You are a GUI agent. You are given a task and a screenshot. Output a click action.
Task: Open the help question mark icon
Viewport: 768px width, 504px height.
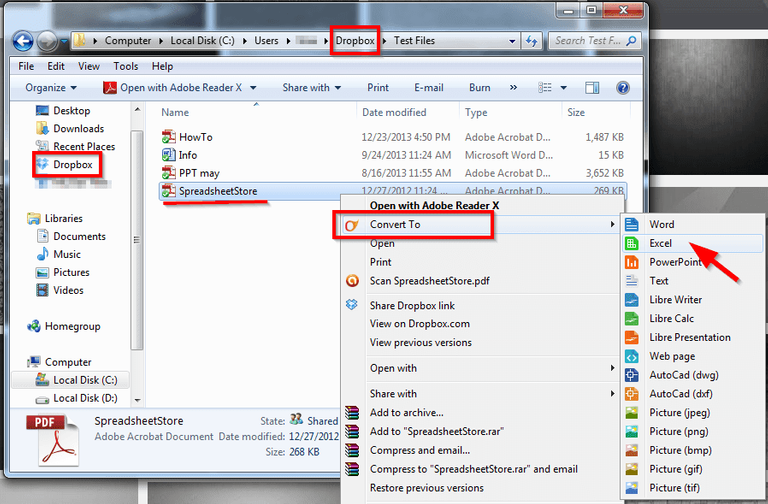(623, 88)
